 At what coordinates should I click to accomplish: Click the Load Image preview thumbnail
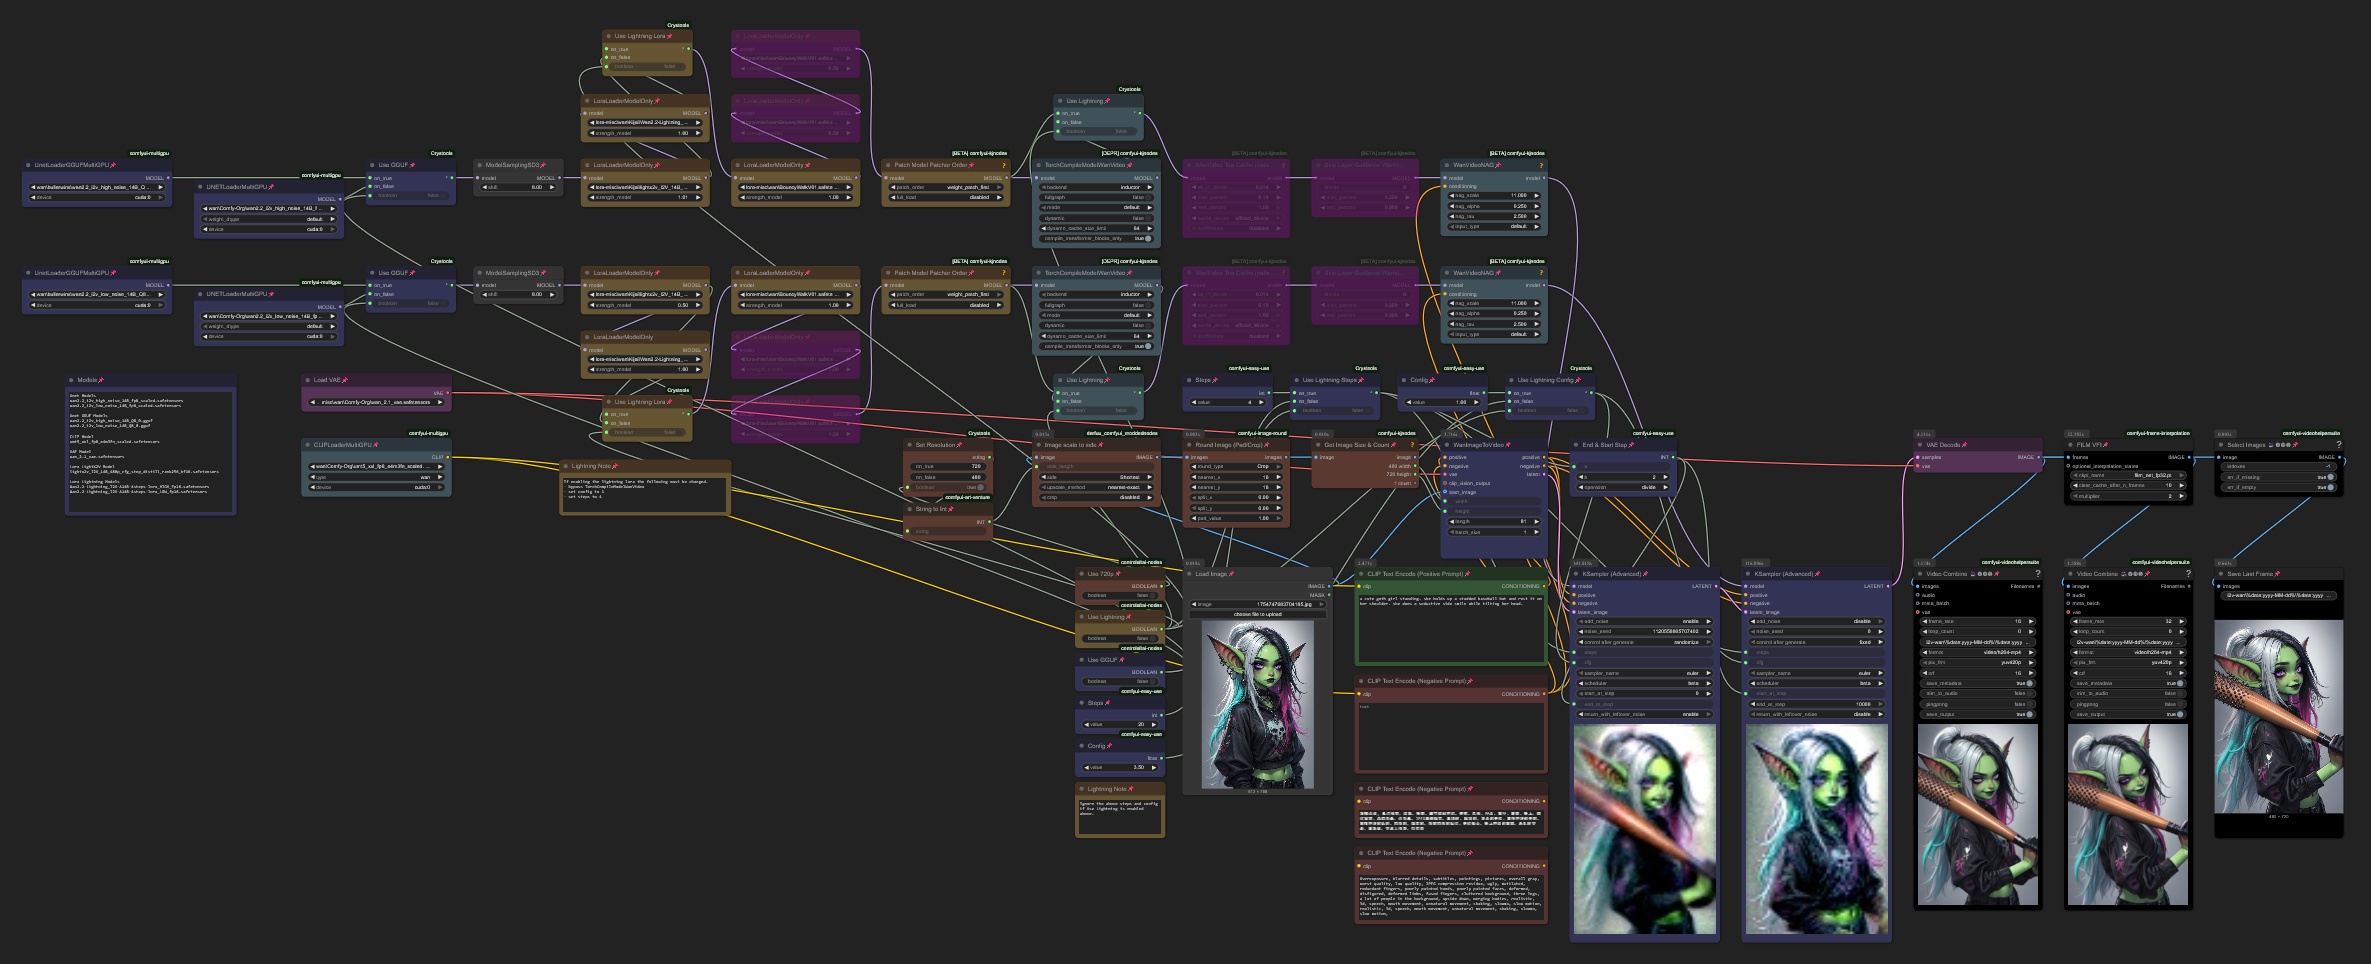coord(1257,704)
